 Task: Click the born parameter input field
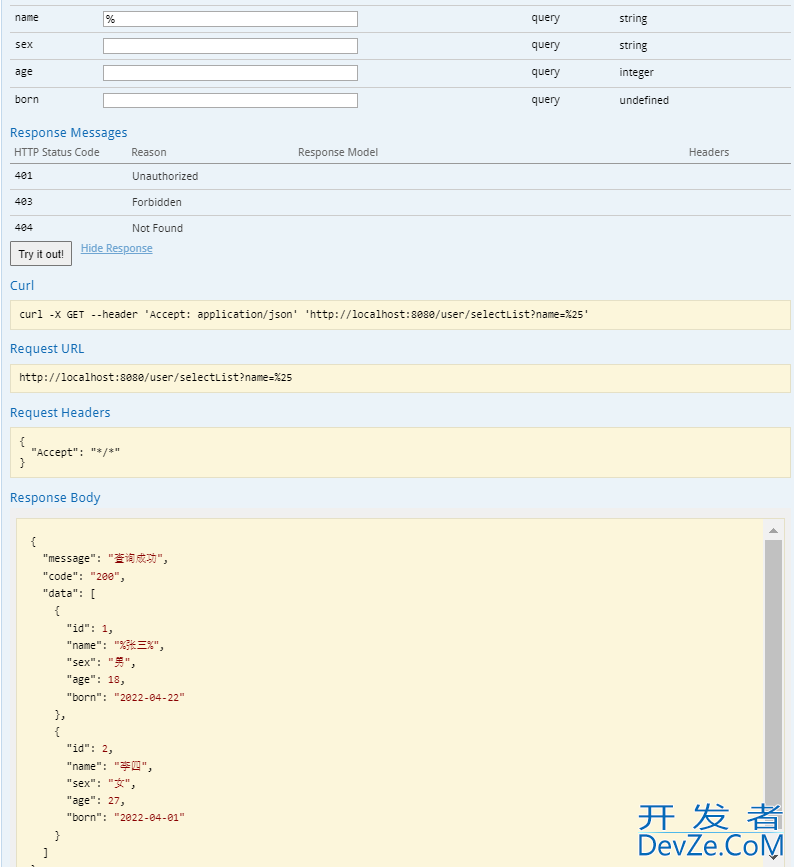click(x=230, y=100)
